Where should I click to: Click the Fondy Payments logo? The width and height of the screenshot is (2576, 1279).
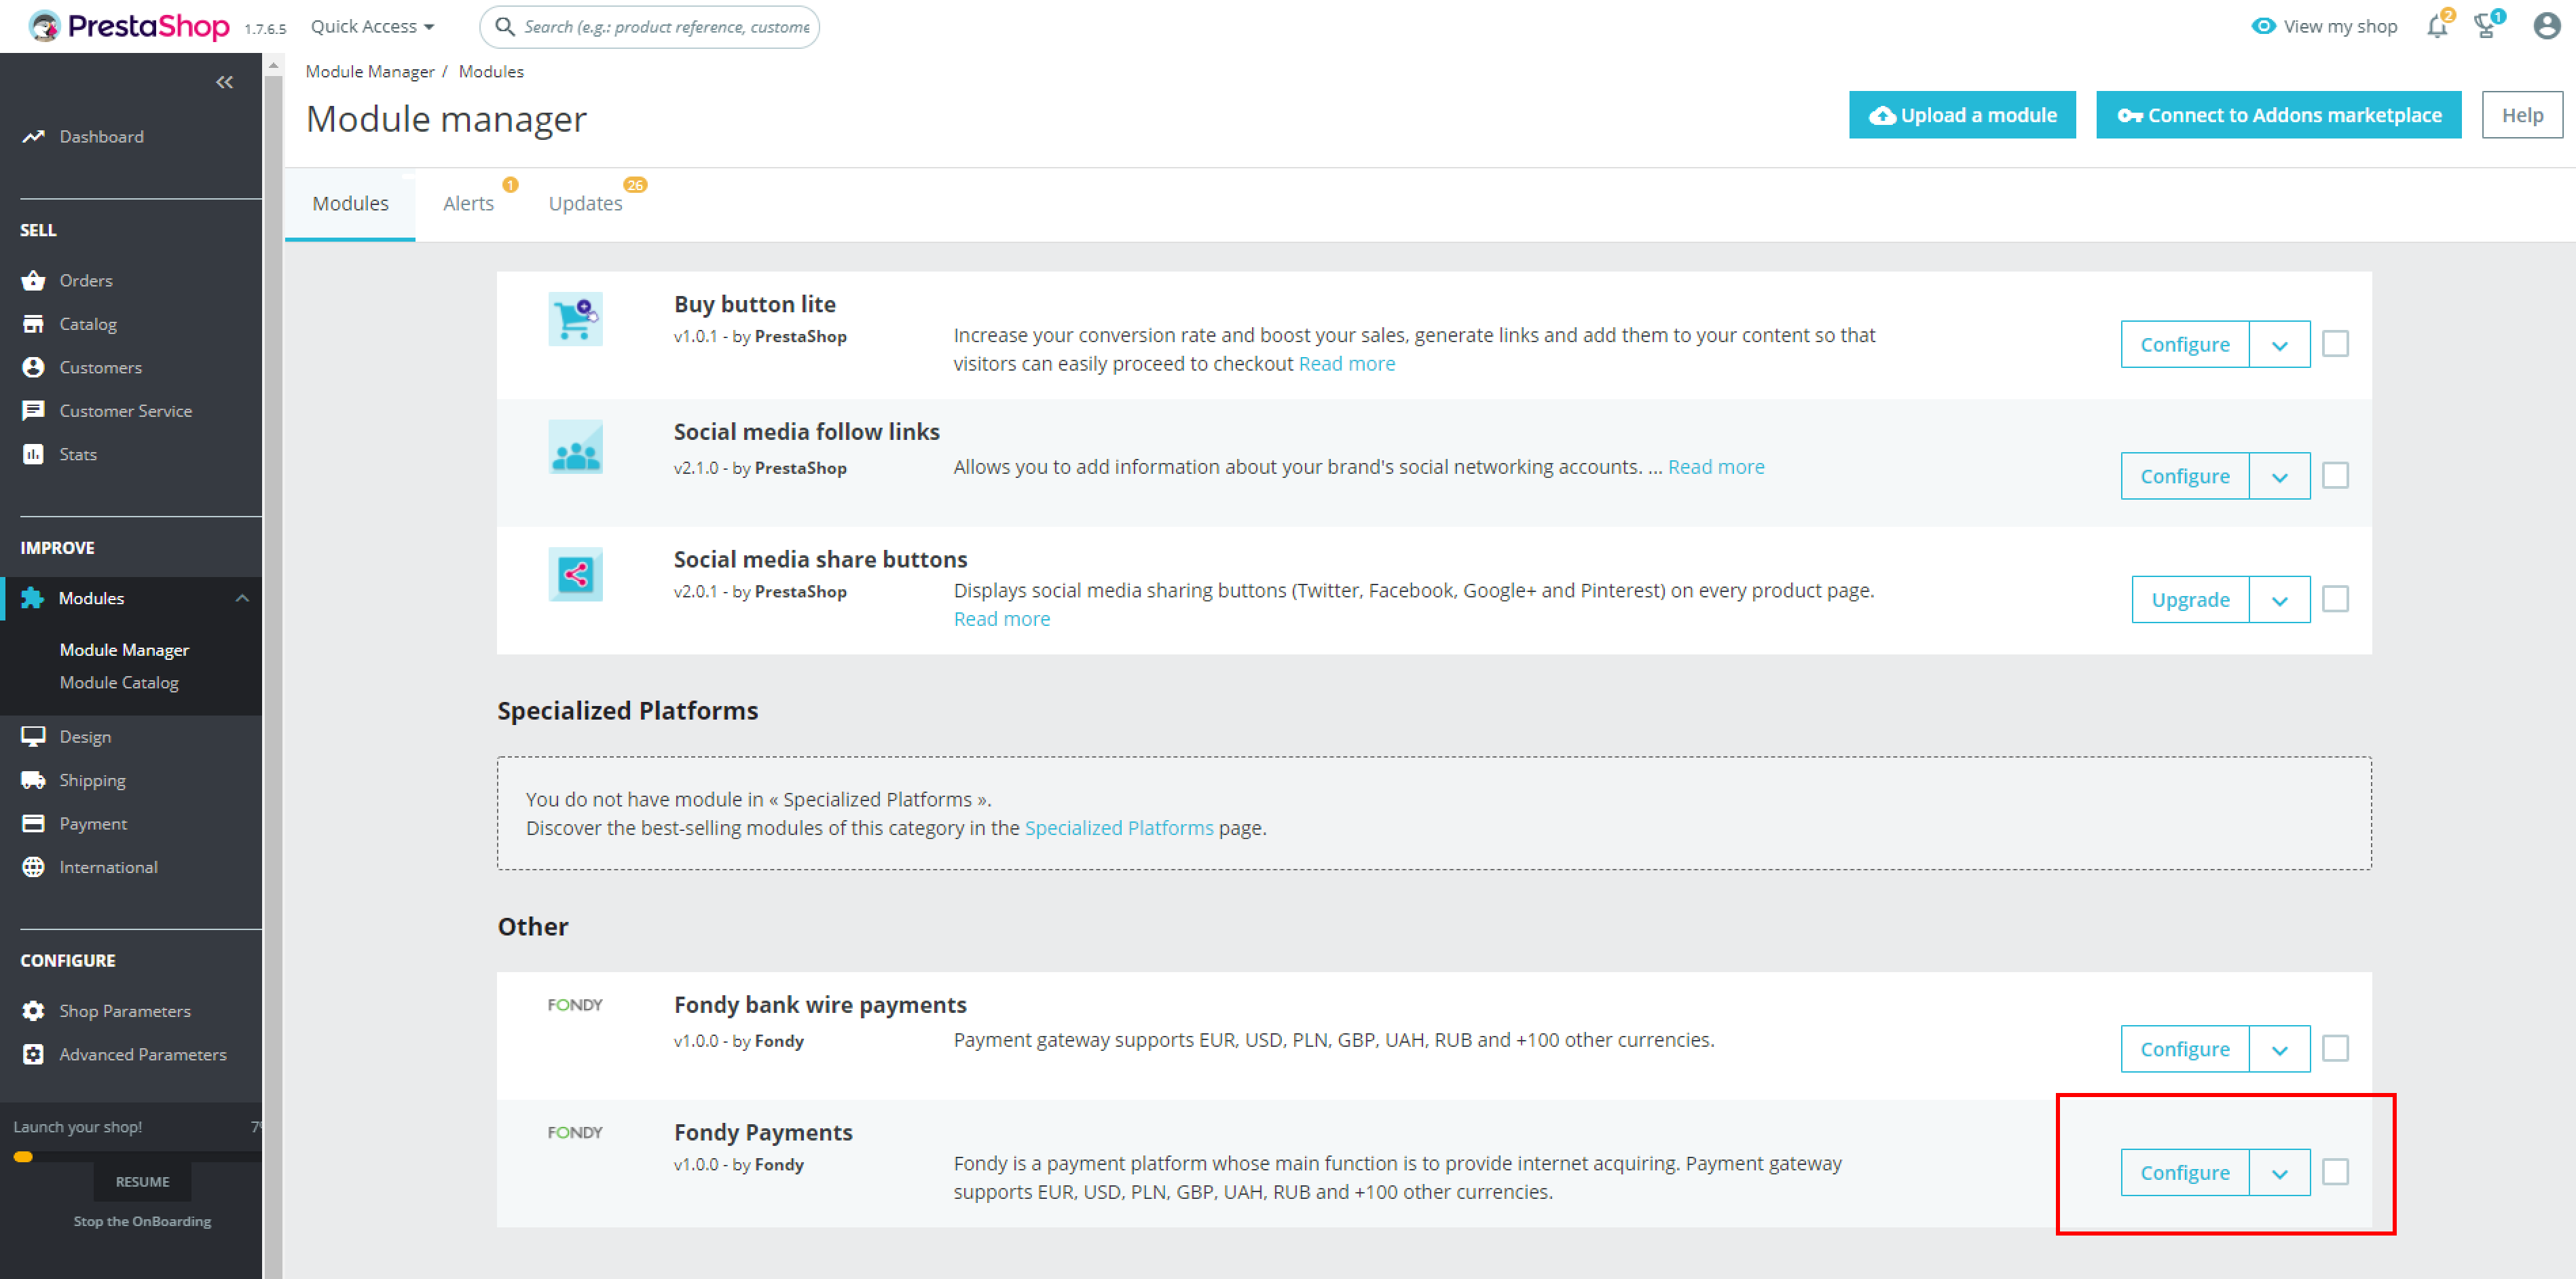(575, 1132)
